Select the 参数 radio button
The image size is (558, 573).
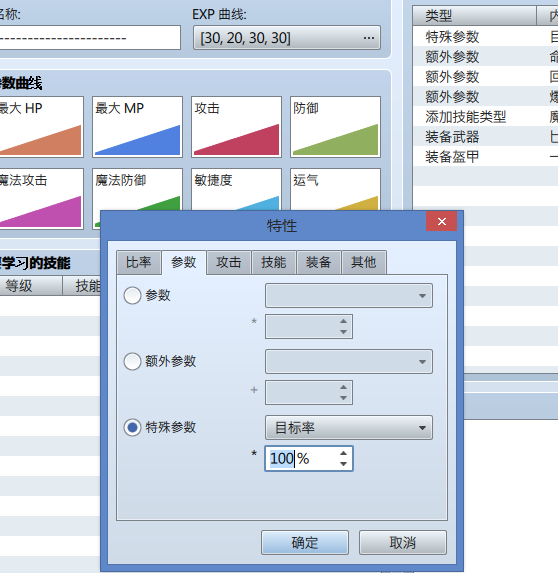coord(132,295)
